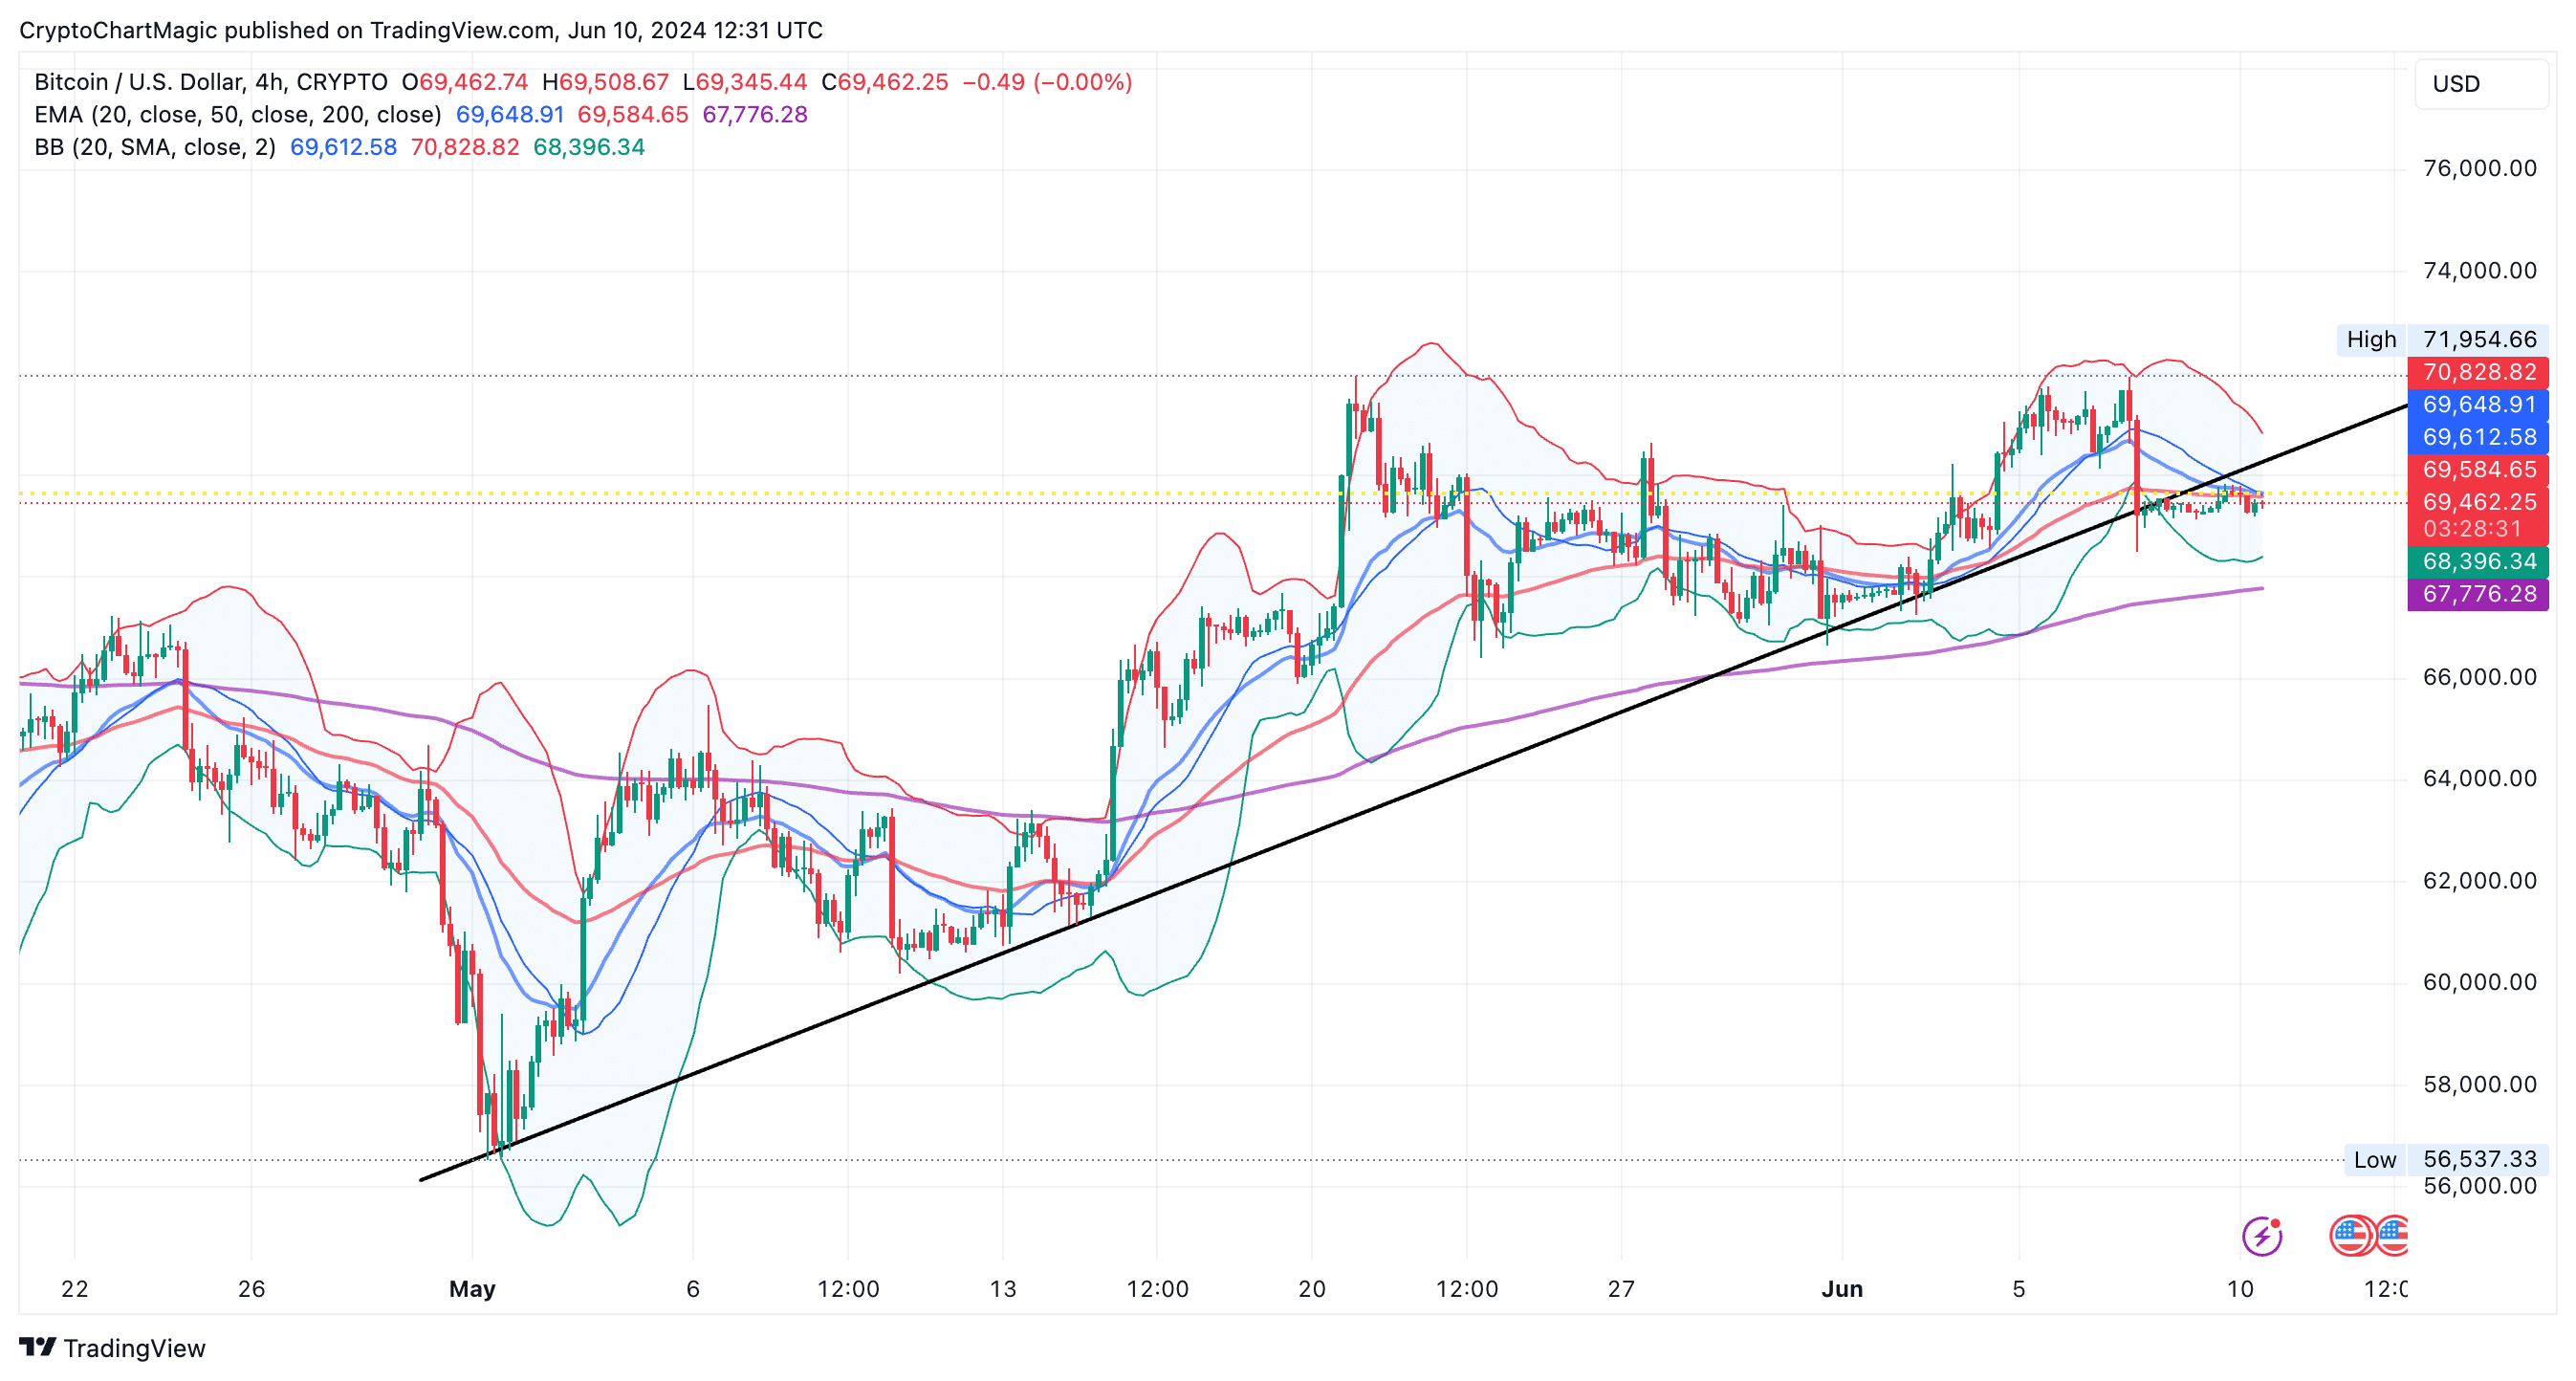2576x1381 pixels.
Task: Click the BB (20, SMA, close, 2) legend
Action: 155,148
